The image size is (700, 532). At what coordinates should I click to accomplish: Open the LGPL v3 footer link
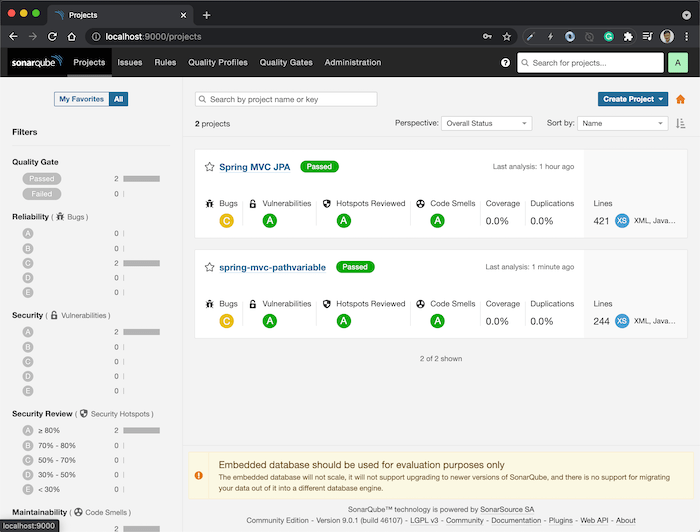424,520
